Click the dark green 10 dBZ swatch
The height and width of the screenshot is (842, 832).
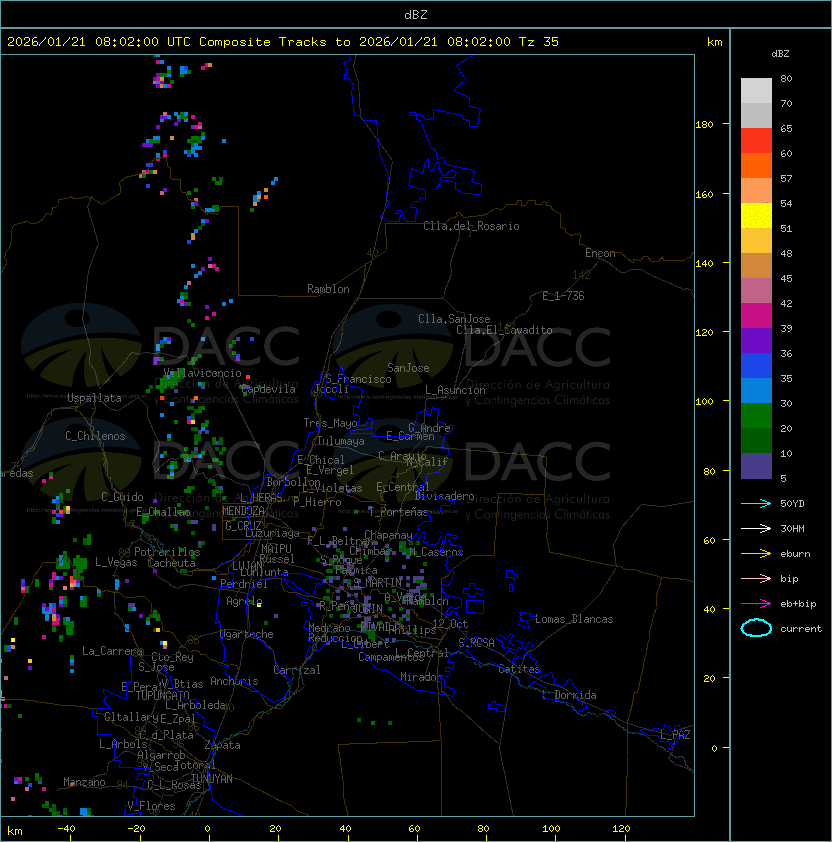756,440
